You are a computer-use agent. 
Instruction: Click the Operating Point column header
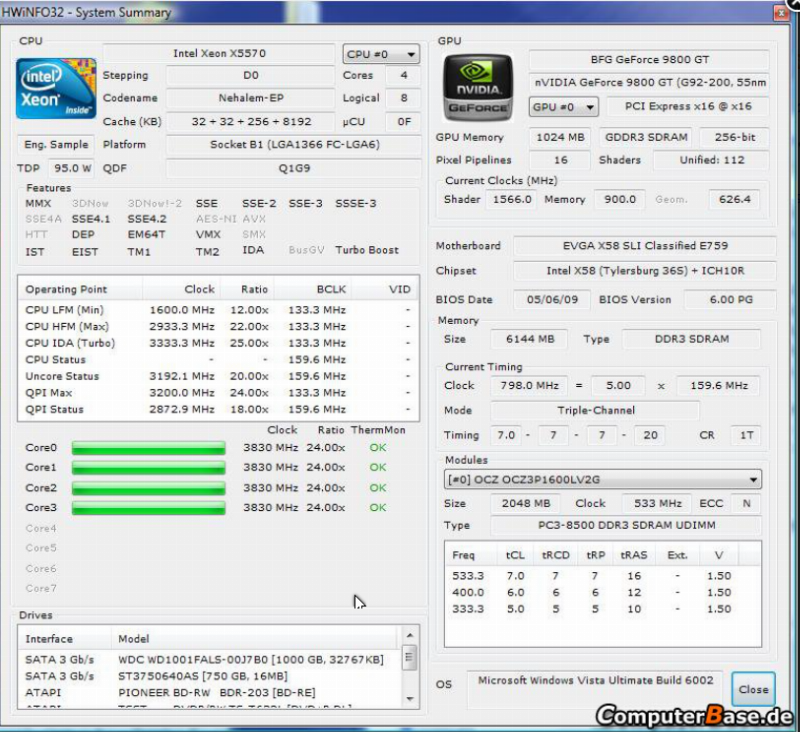(81, 289)
